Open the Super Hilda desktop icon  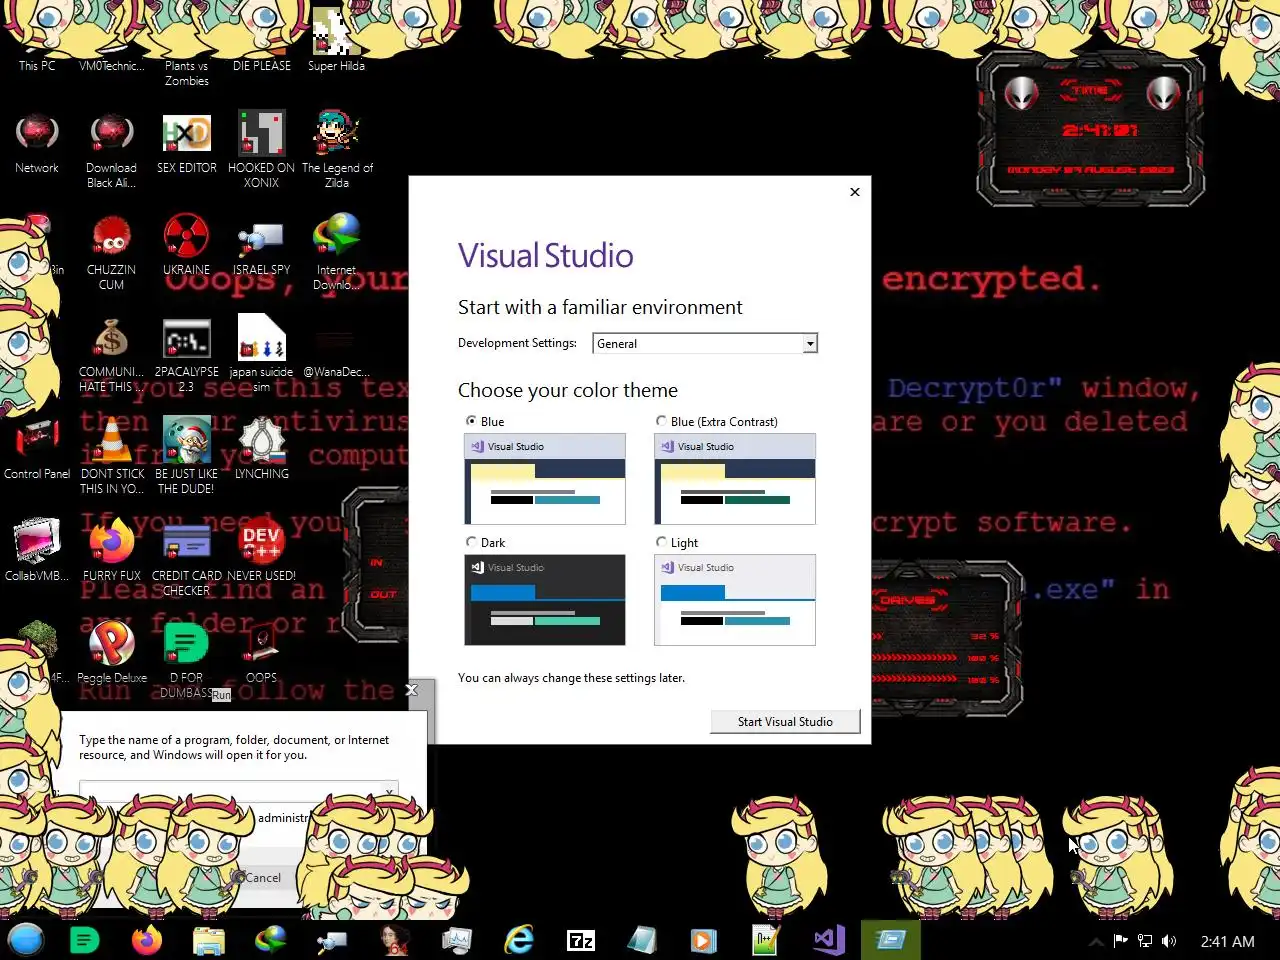[x=336, y=40]
